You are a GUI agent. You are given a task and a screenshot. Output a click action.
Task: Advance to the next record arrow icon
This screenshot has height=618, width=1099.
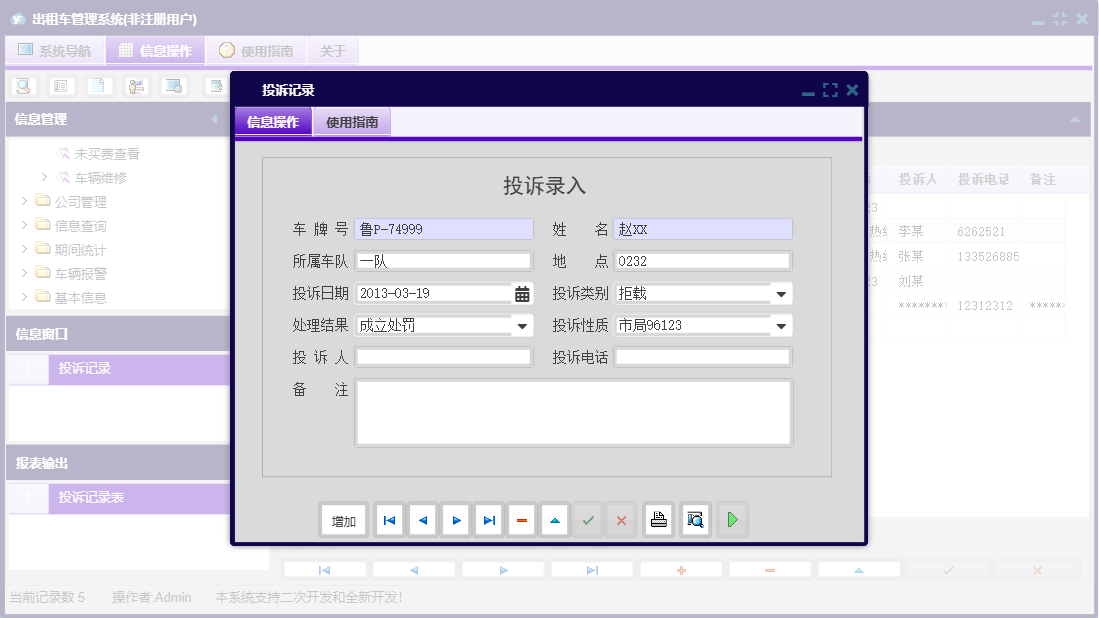[455, 519]
